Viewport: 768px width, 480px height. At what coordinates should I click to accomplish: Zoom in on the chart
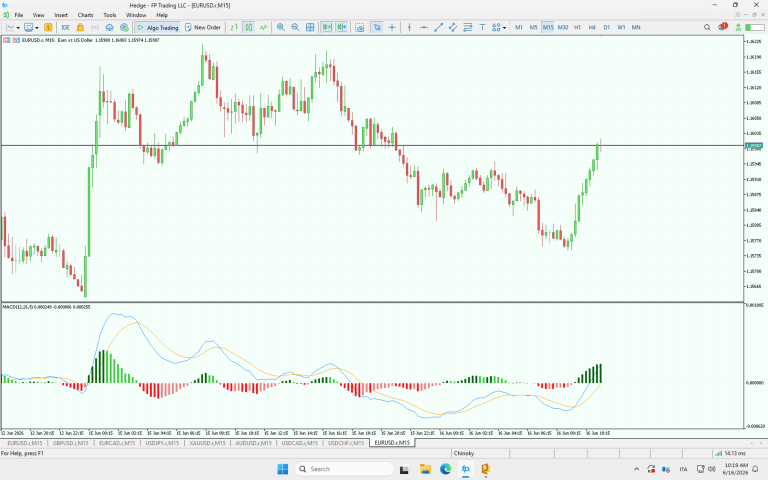point(281,27)
